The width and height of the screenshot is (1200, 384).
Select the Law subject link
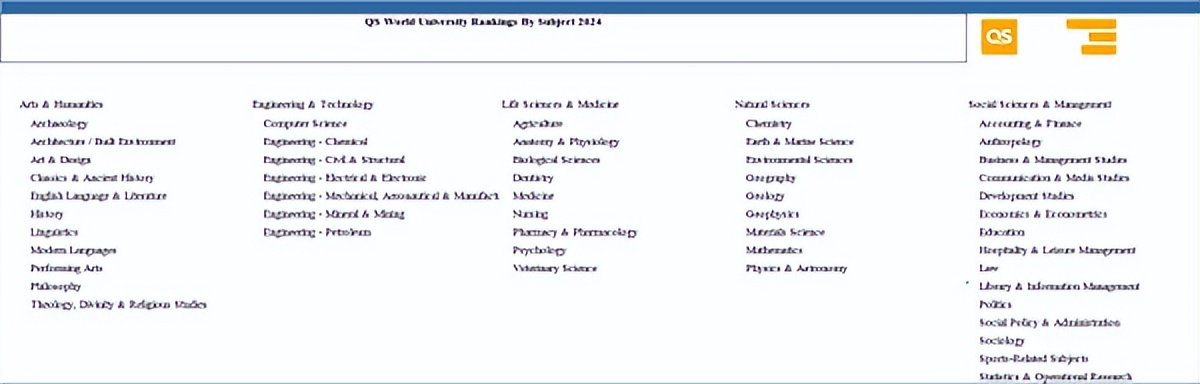986,268
